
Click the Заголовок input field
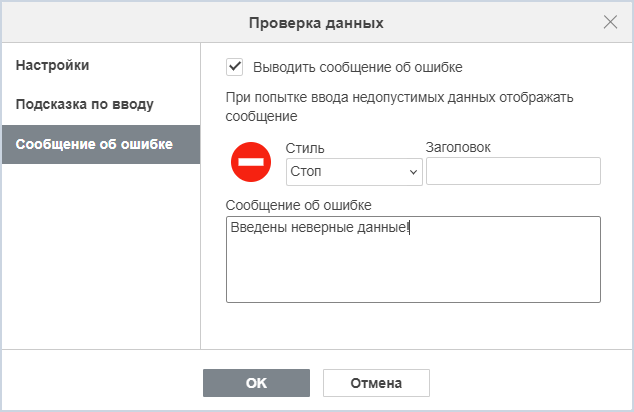click(x=513, y=171)
